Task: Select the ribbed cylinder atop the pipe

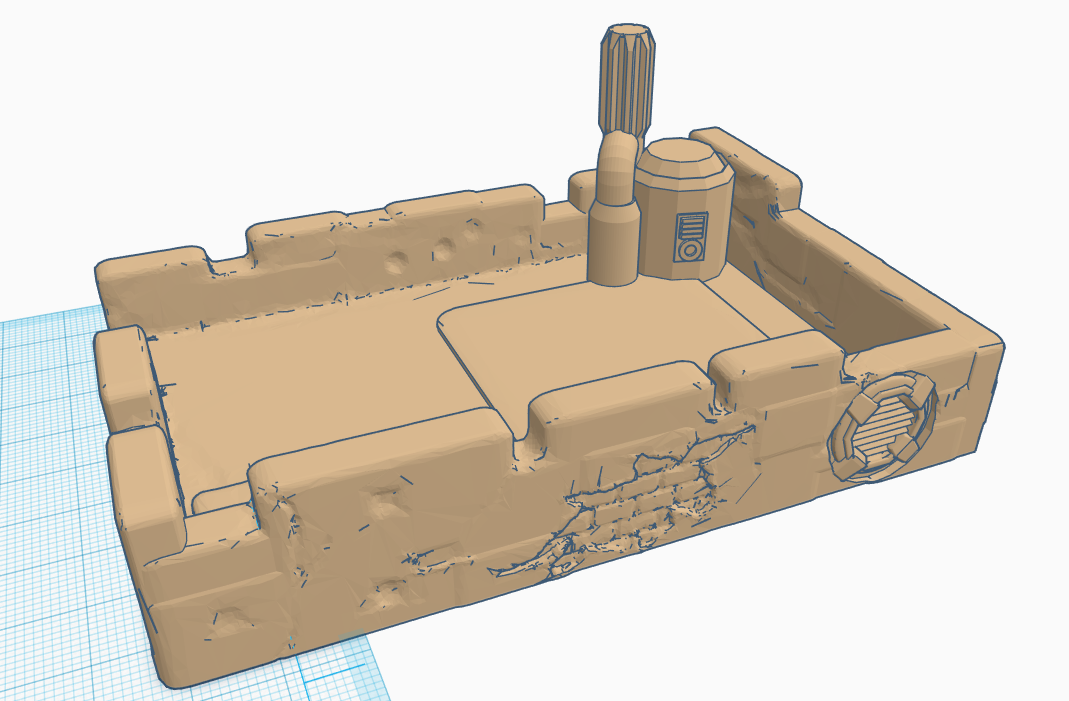Action: (627, 78)
